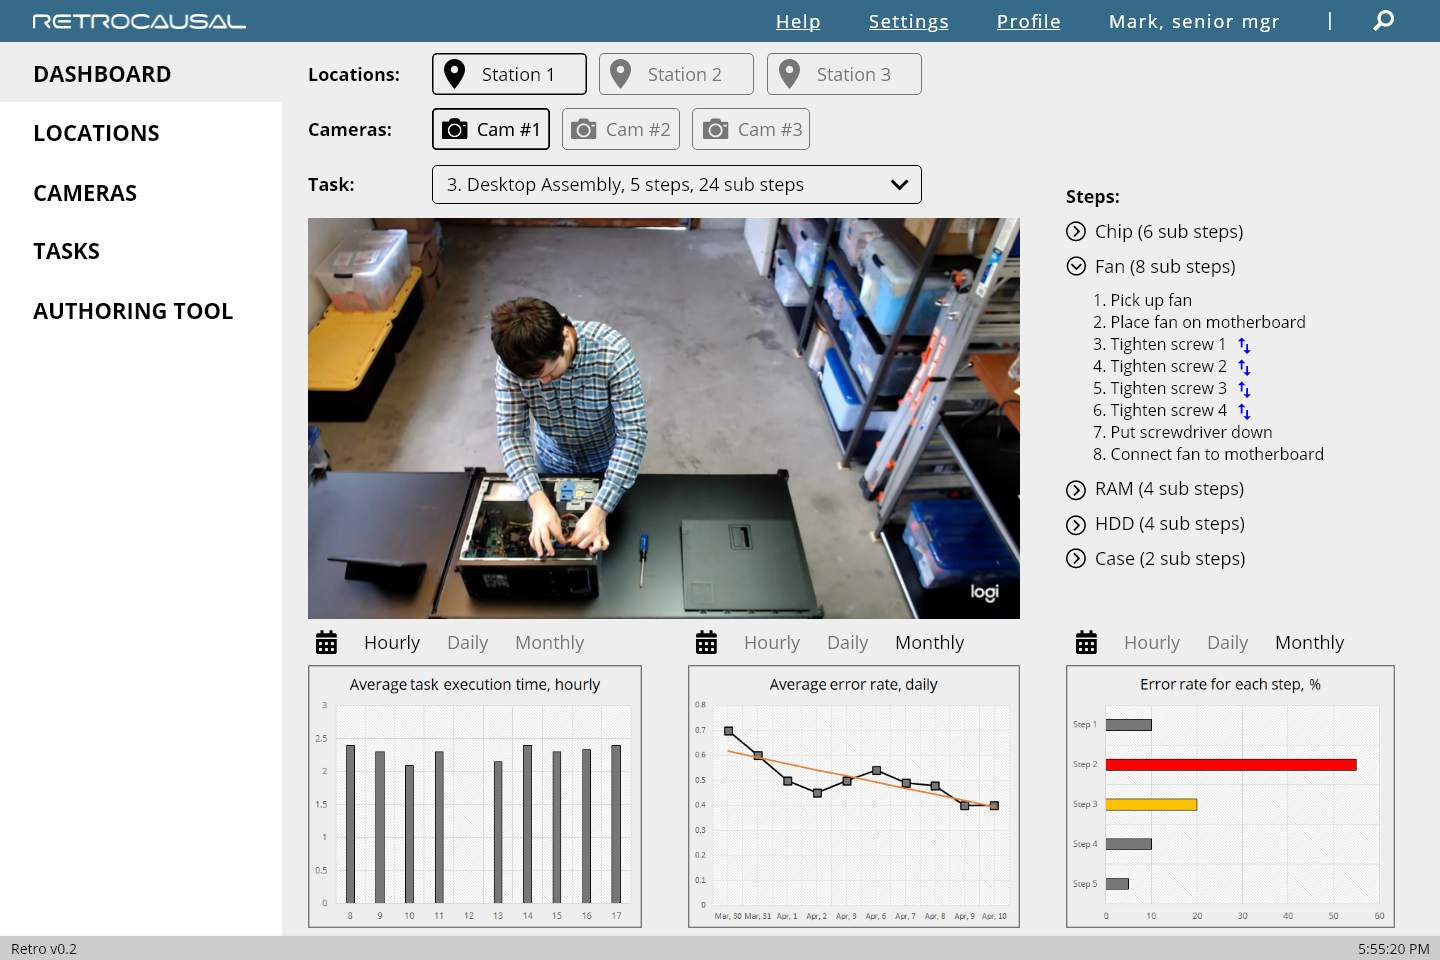The height and width of the screenshot is (960, 1440).
Task: Open the TASKS section in the sidebar
Action: click(x=66, y=251)
